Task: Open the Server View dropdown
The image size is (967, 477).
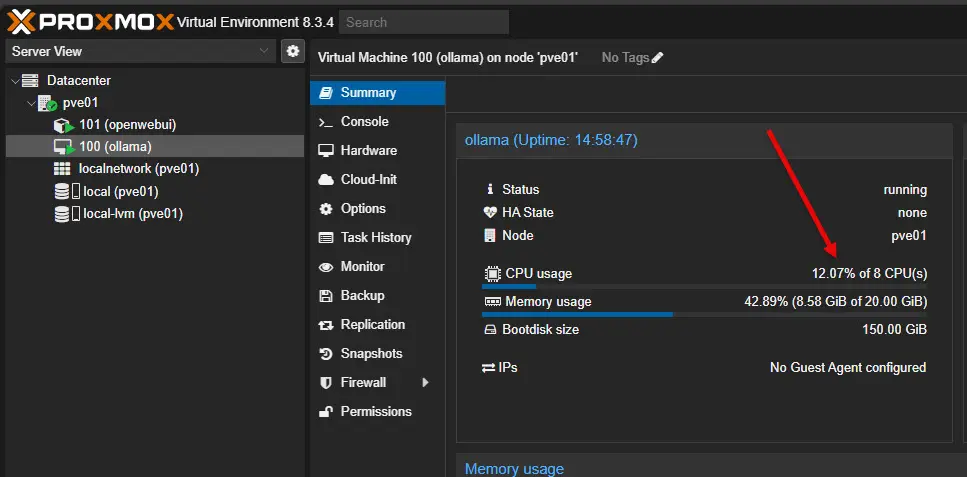Action: [x=140, y=51]
